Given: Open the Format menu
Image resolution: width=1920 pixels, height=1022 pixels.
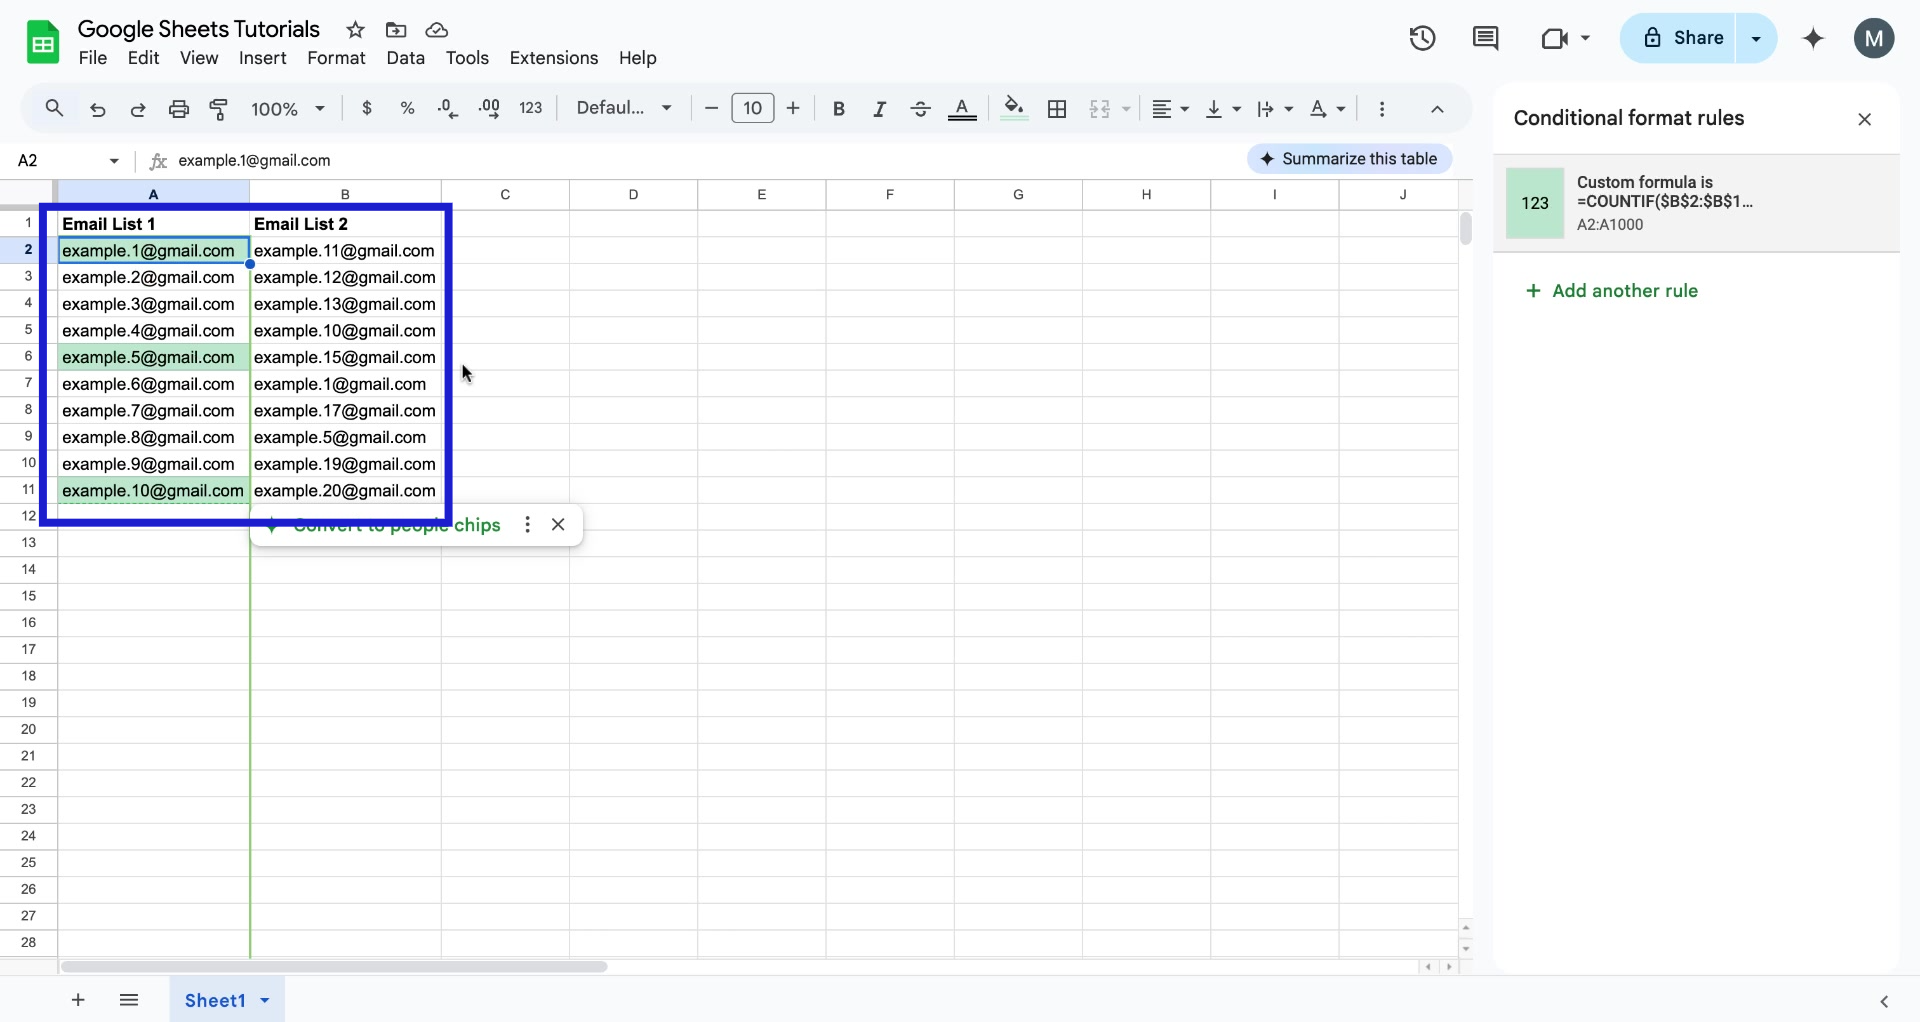Looking at the screenshot, I should 336,58.
